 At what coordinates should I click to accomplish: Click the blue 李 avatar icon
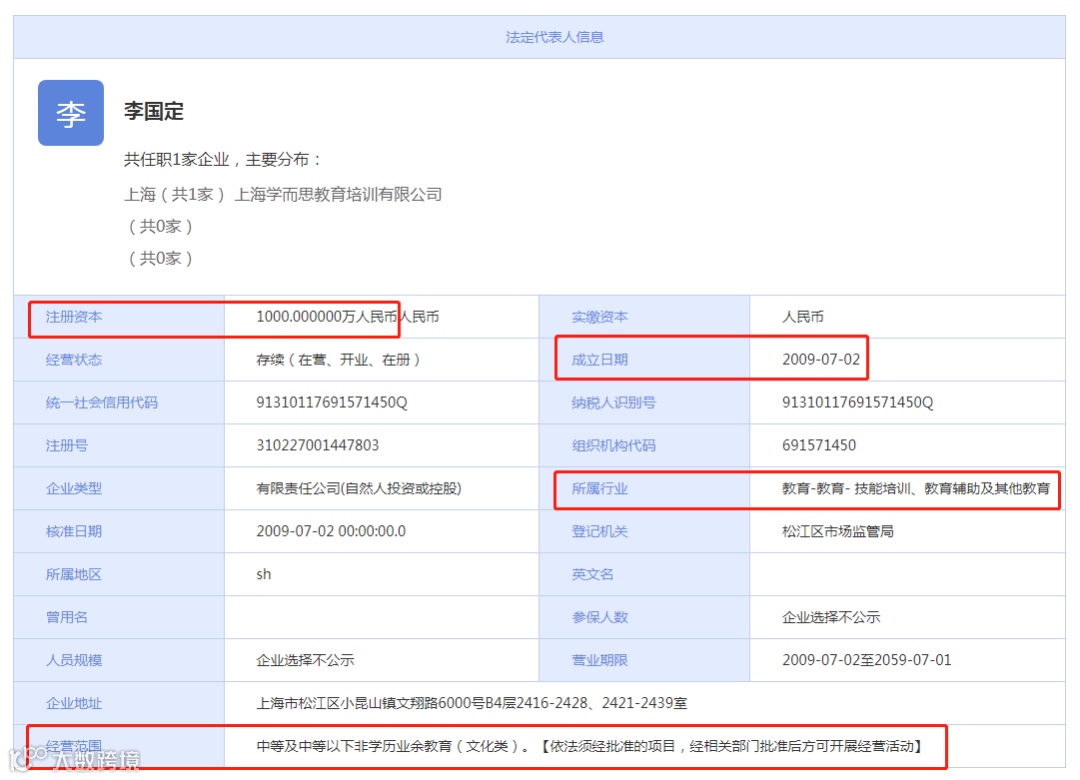71,113
